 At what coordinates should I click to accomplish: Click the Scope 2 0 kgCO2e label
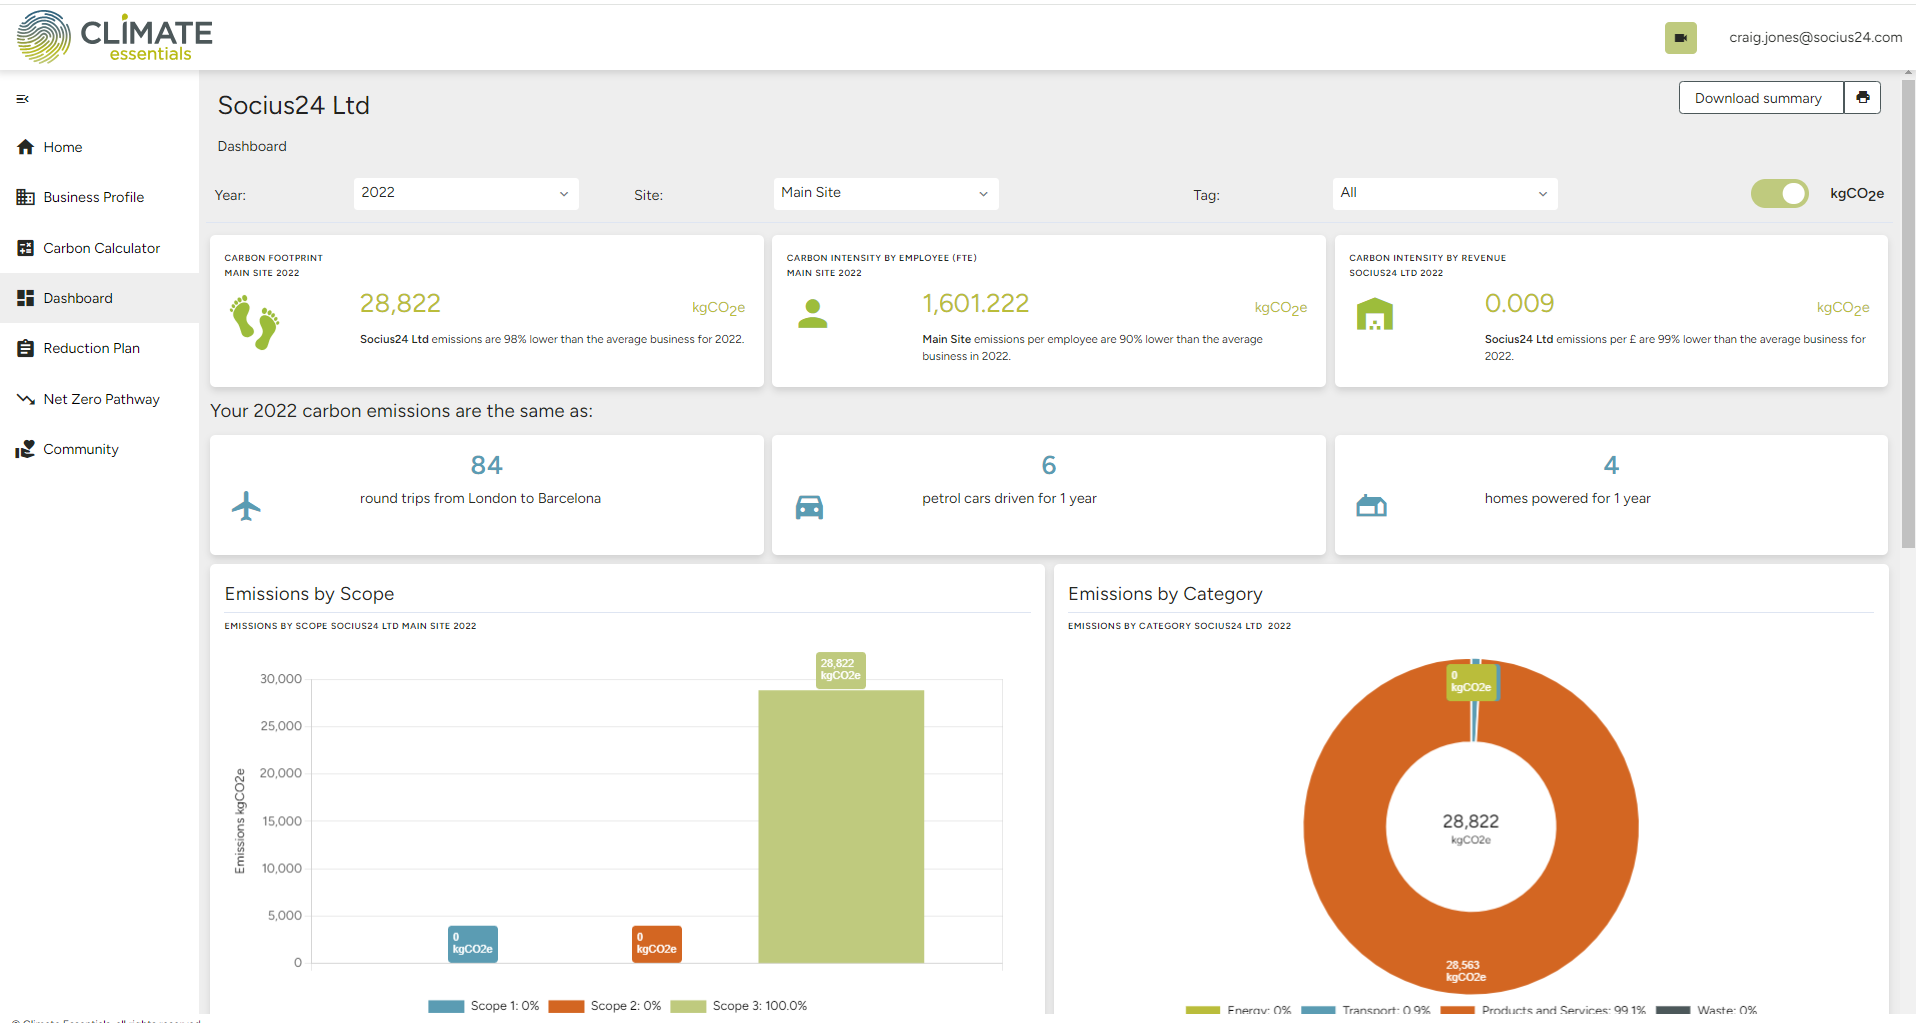click(657, 944)
